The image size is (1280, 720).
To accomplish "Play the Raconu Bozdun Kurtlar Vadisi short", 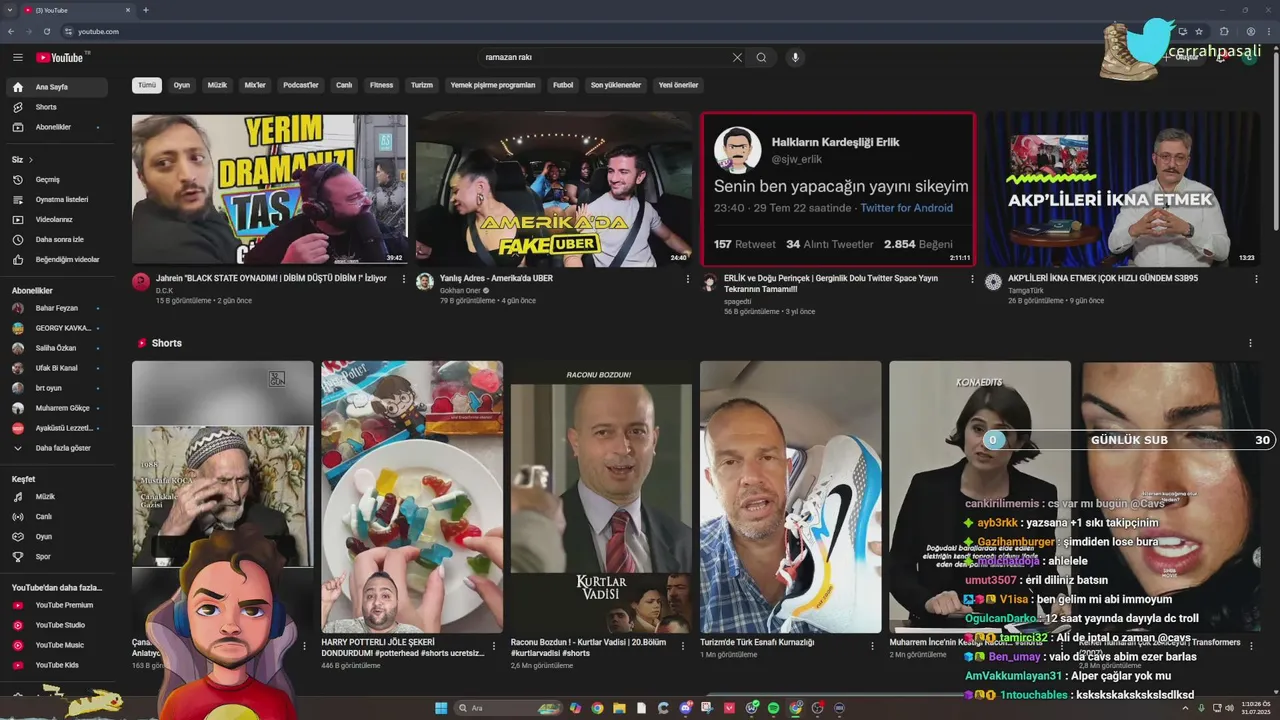I will click(x=601, y=497).
